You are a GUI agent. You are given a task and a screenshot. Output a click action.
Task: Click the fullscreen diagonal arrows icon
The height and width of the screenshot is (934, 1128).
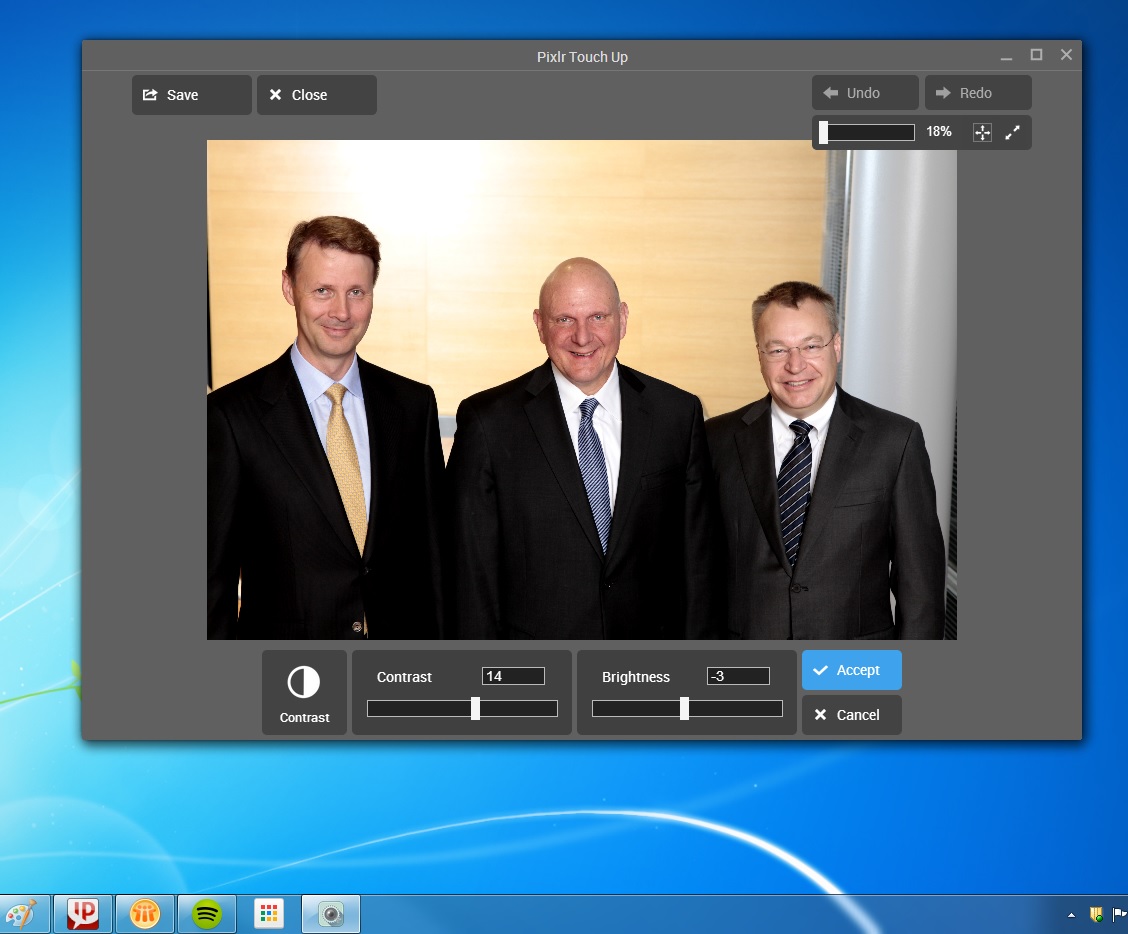1012,132
